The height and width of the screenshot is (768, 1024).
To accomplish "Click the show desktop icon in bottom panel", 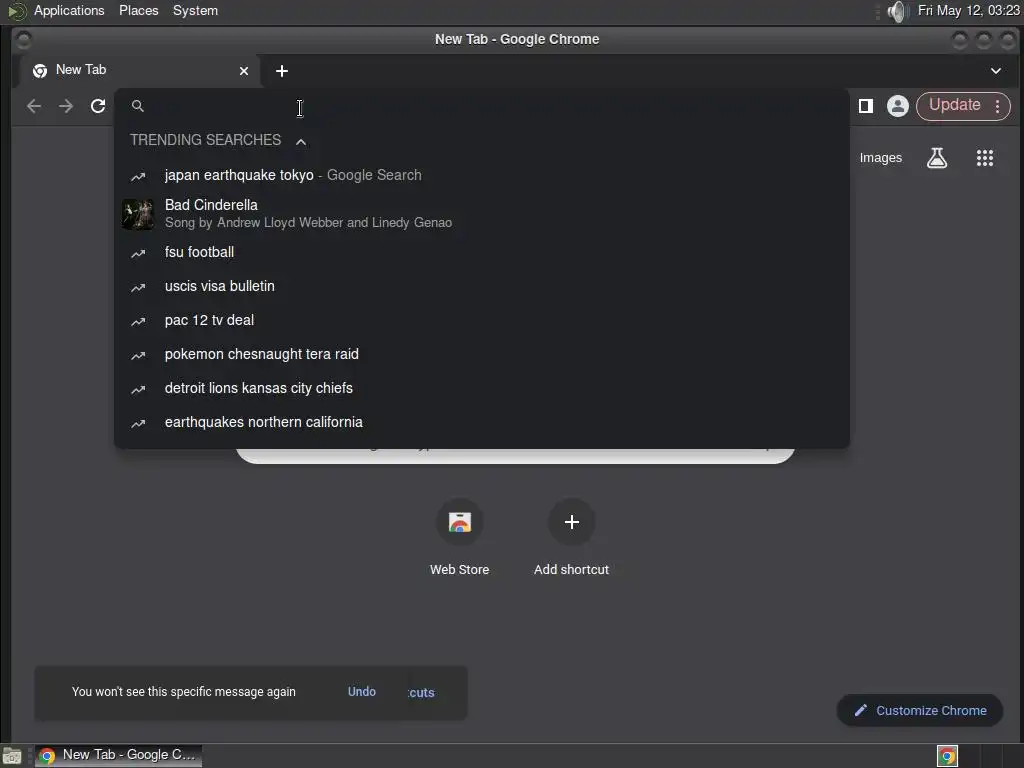I will pyautogui.click(x=12, y=756).
